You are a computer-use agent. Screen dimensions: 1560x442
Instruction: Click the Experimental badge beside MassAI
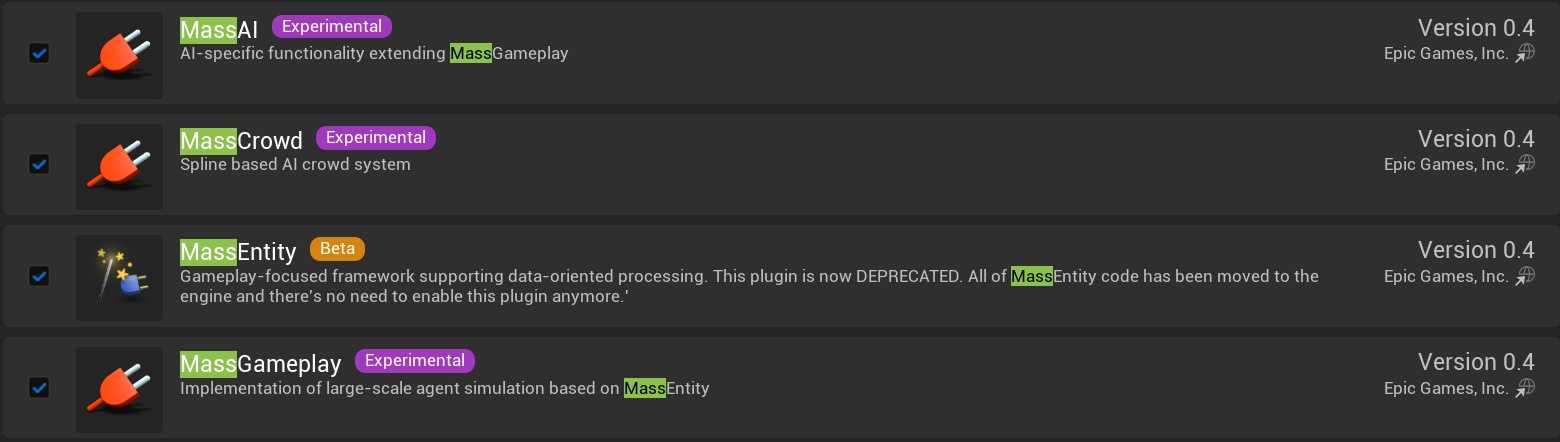pos(332,27)
